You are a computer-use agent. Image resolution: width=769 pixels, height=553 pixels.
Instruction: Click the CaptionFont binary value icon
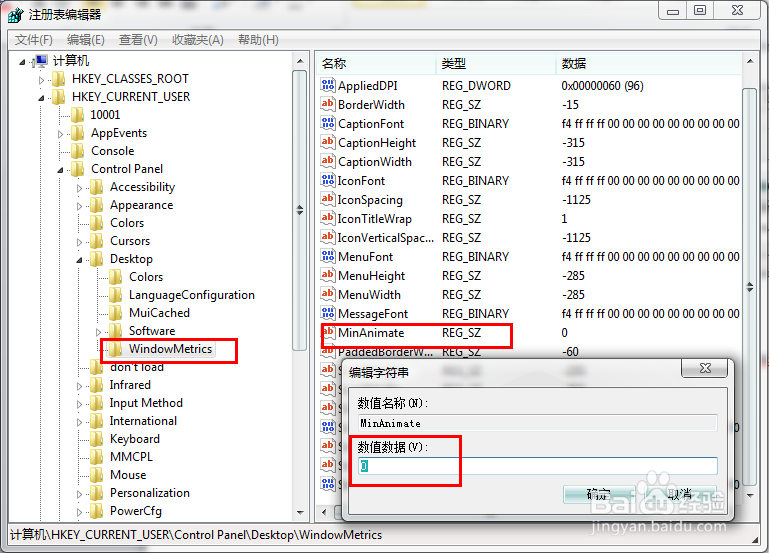328,123
